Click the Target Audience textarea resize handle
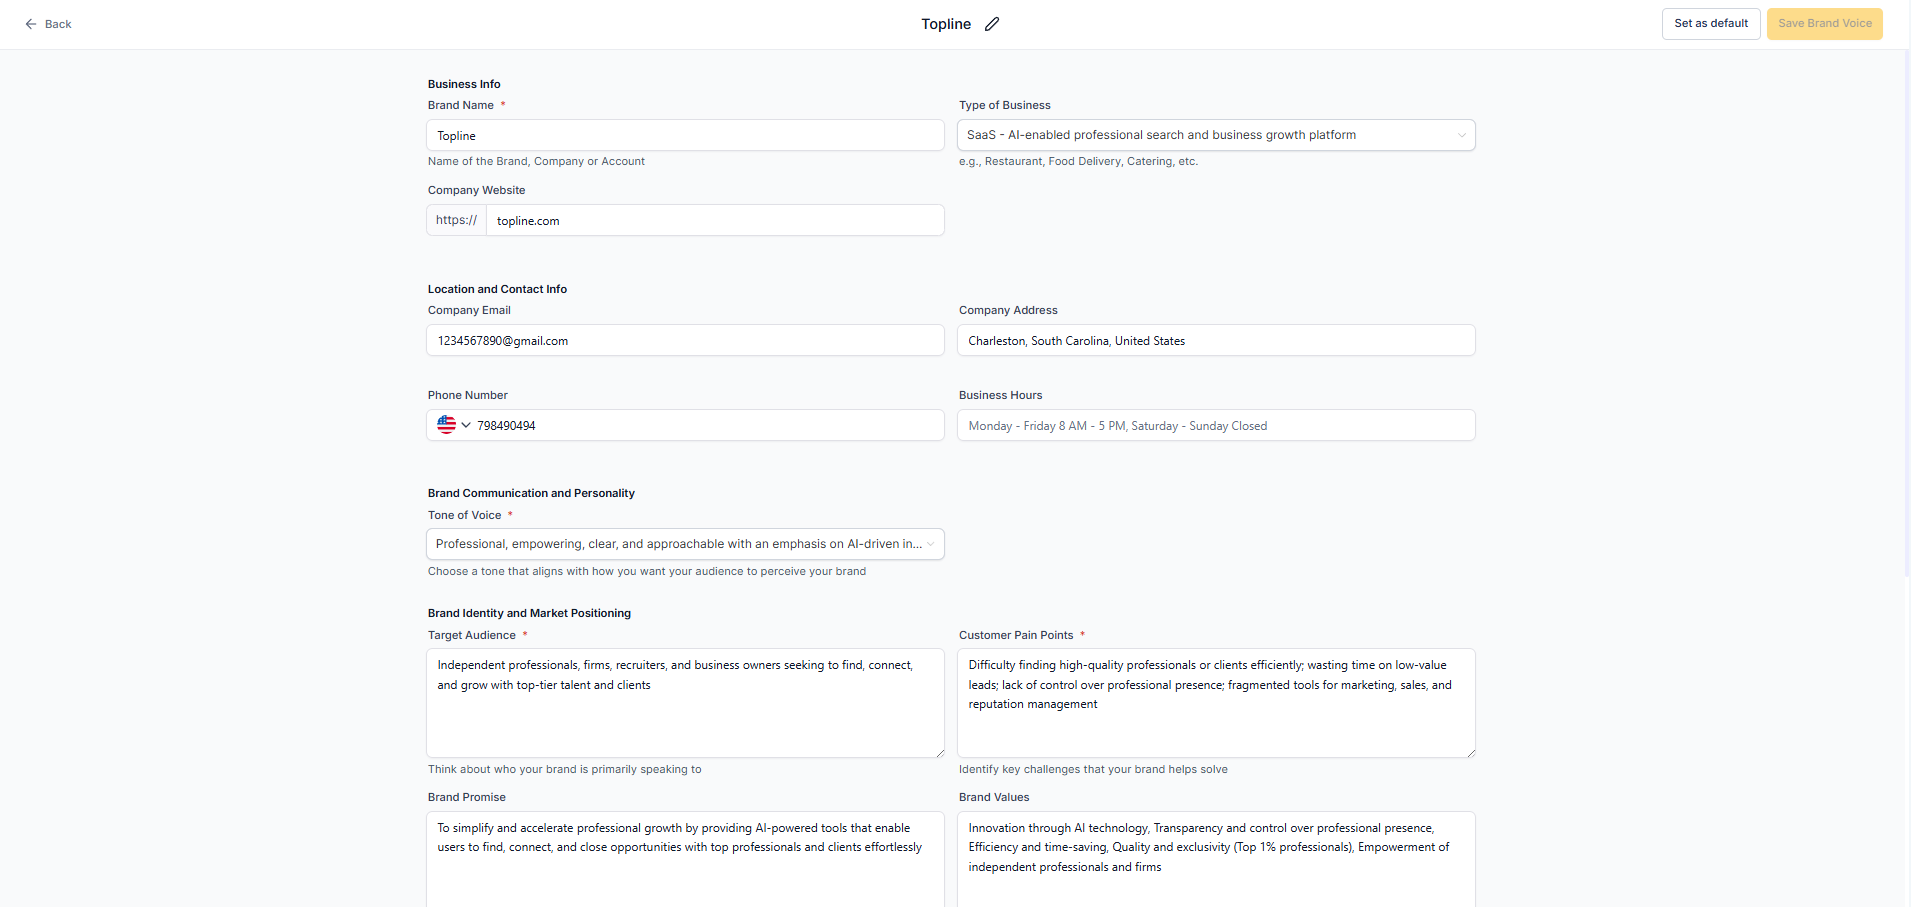 point(940,753)
